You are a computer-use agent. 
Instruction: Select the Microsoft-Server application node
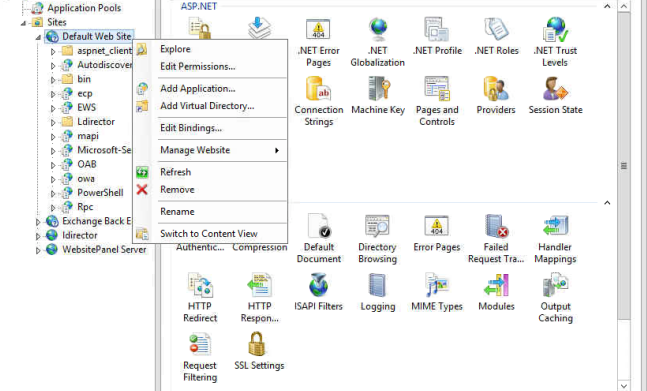coord(104,150)
